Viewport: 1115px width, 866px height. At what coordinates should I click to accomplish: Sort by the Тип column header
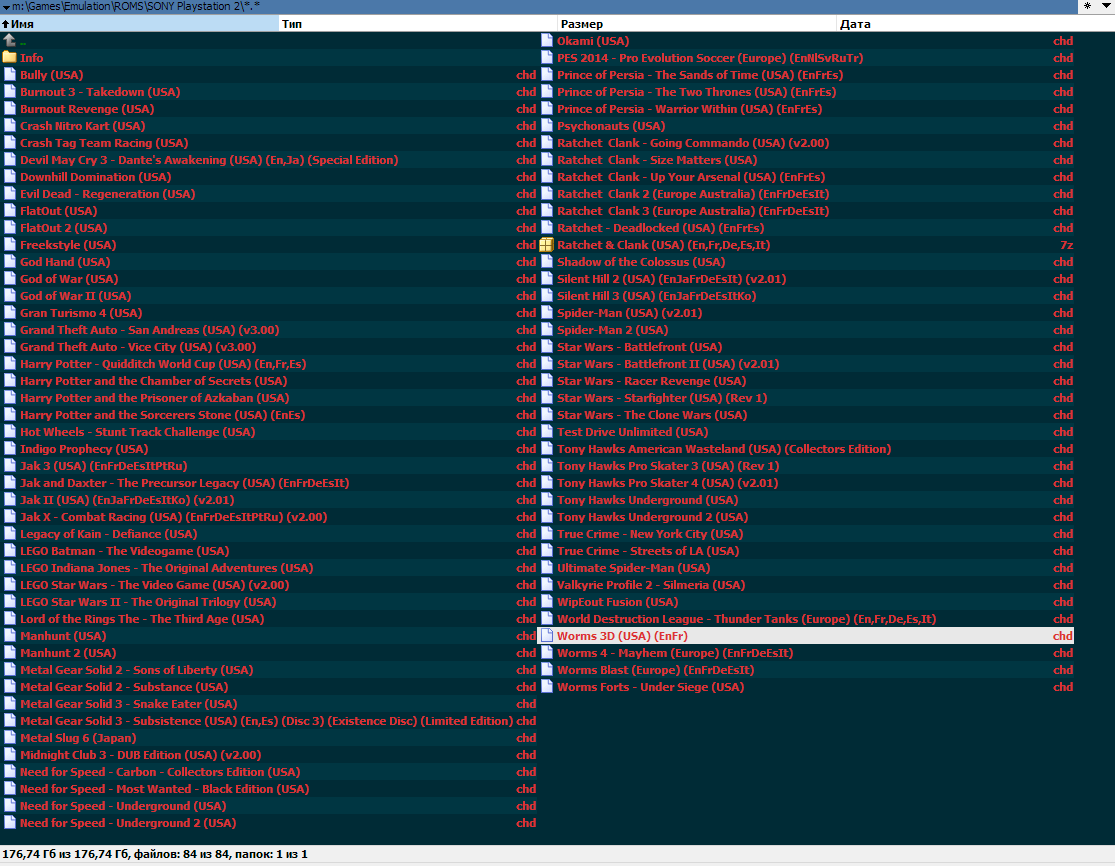(x=418, y=23)
